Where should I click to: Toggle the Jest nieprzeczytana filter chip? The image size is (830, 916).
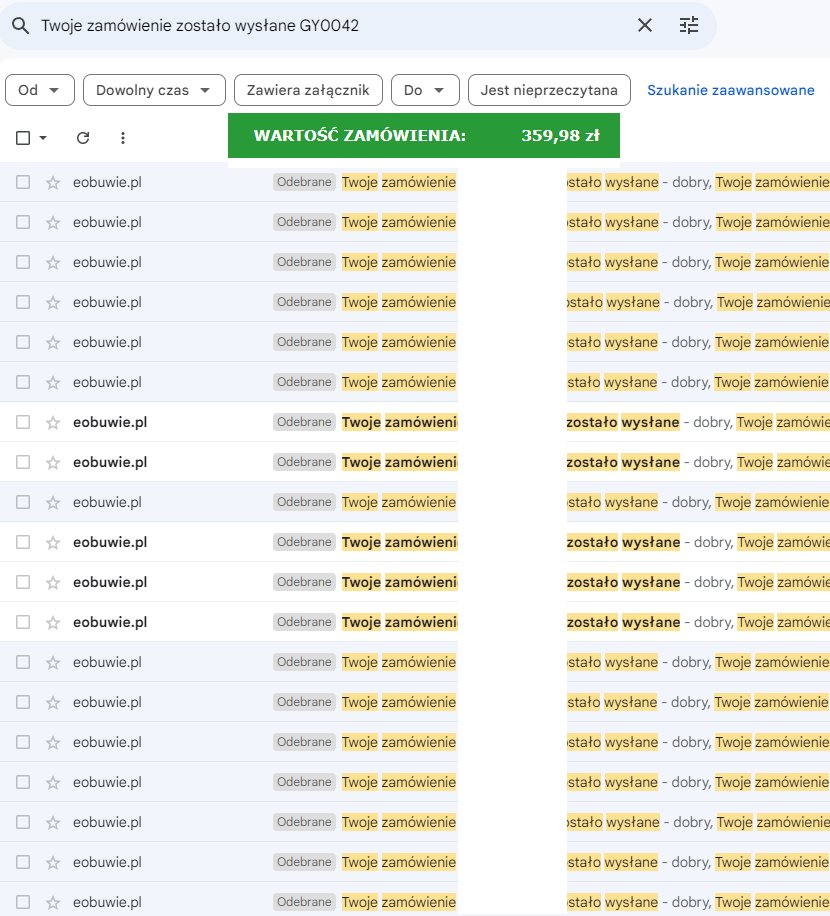(x=549, y=90)
